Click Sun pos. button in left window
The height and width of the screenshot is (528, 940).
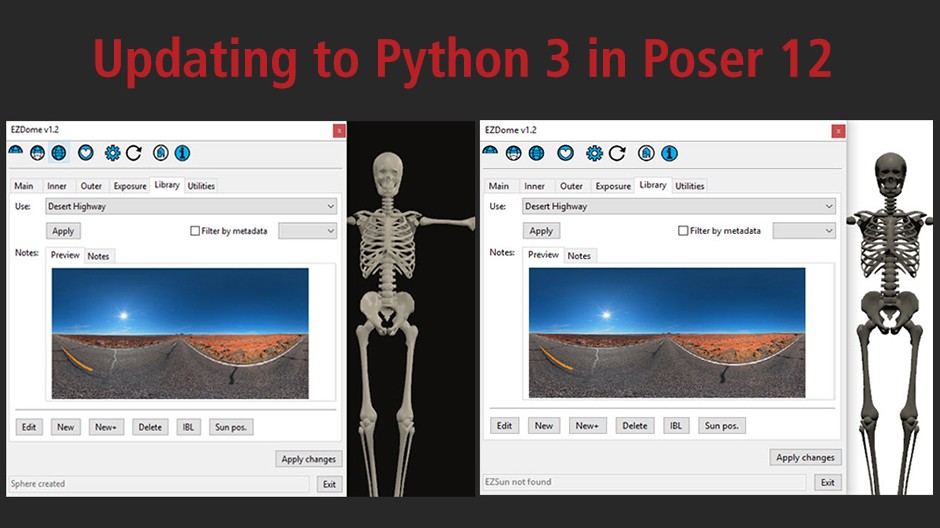(x=231, y=427)
